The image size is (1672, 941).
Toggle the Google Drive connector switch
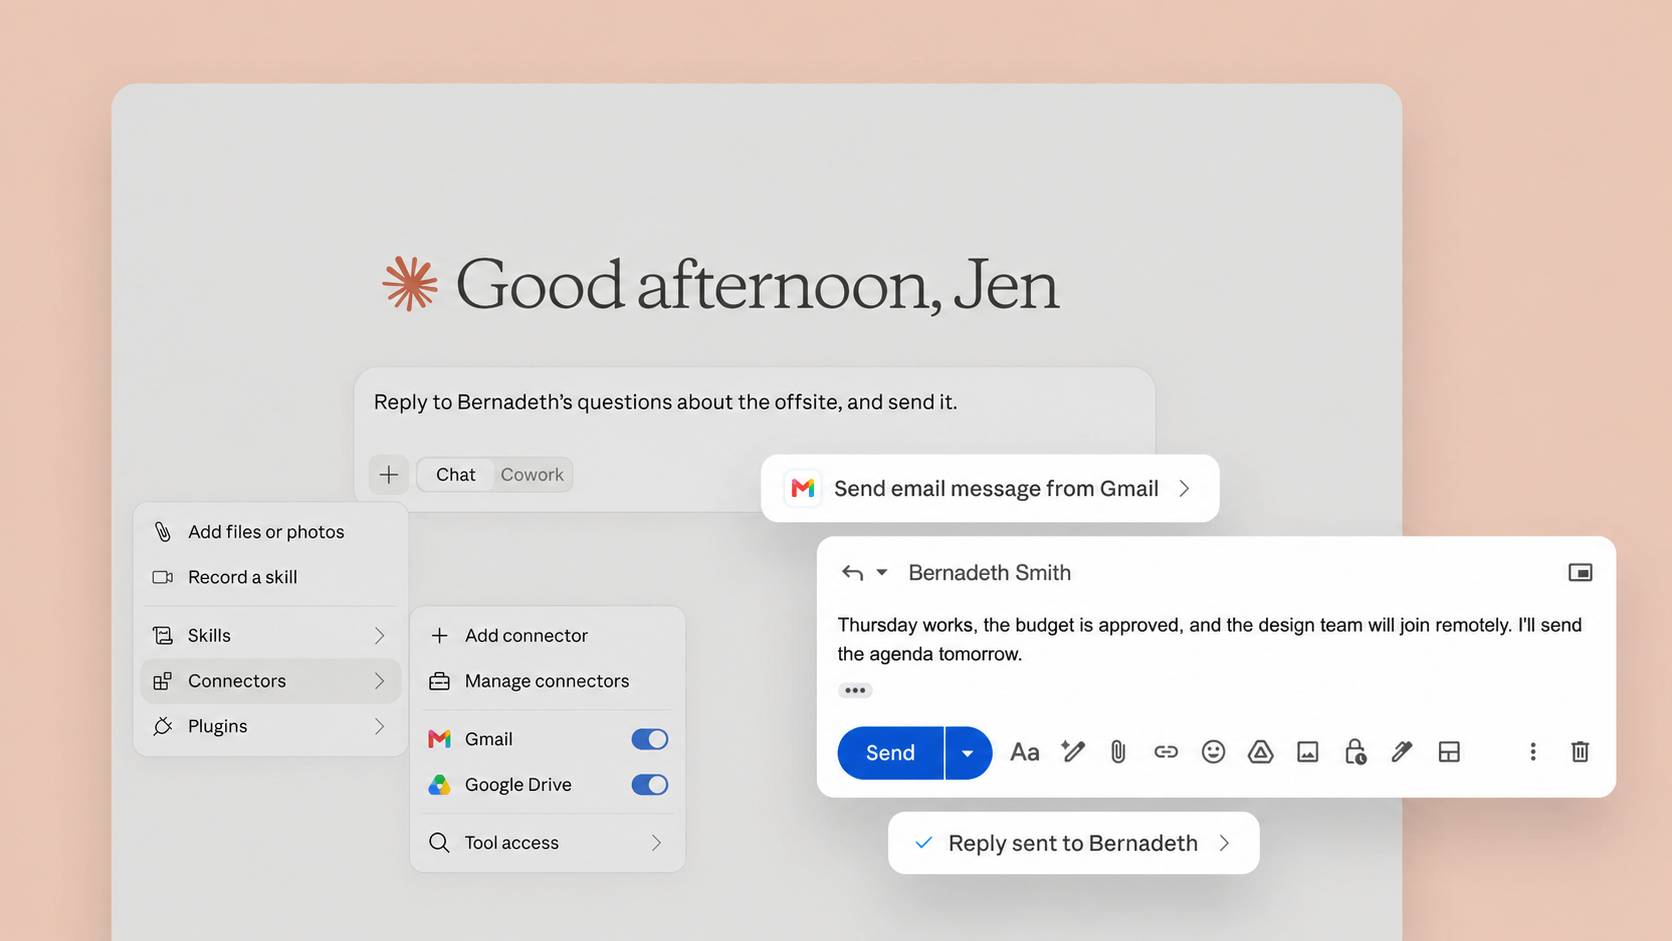650,785
